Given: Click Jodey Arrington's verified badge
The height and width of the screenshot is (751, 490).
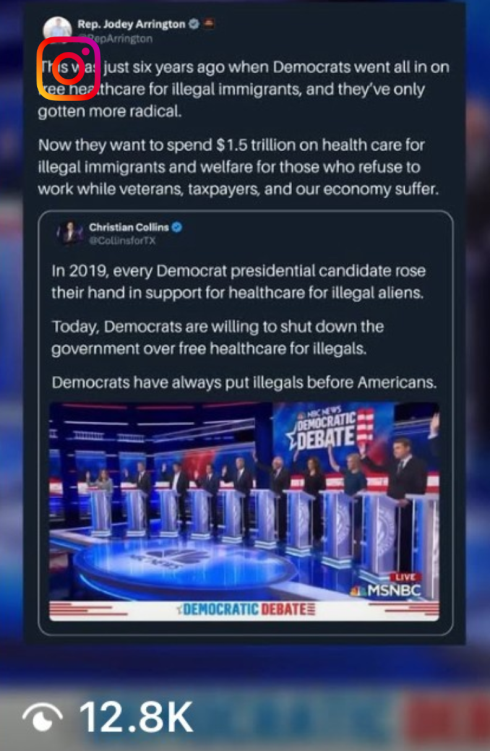Looking at the screenshot, I should tap(194, 23).
